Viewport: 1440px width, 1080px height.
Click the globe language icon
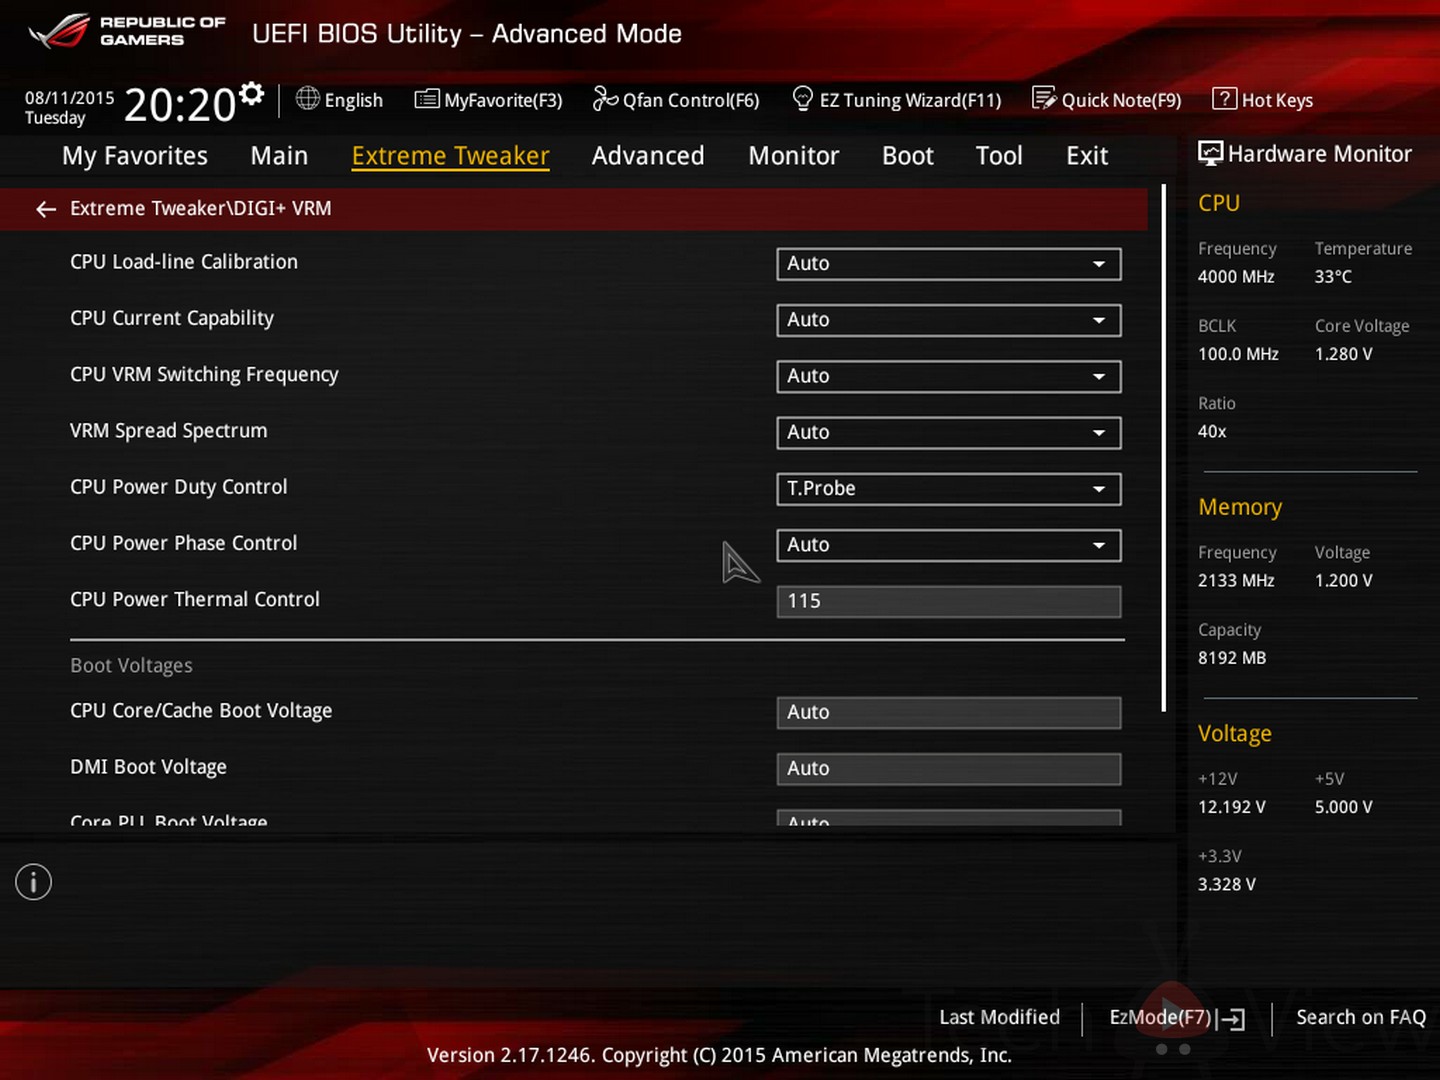tap(308, 98)
